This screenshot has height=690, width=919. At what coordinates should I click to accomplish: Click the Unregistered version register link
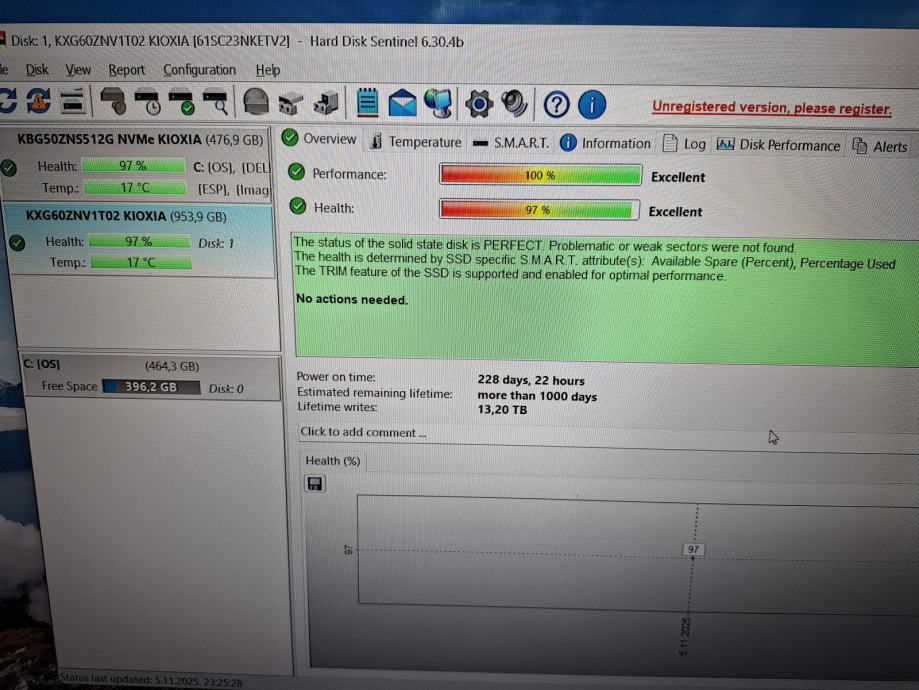(772, 108)
